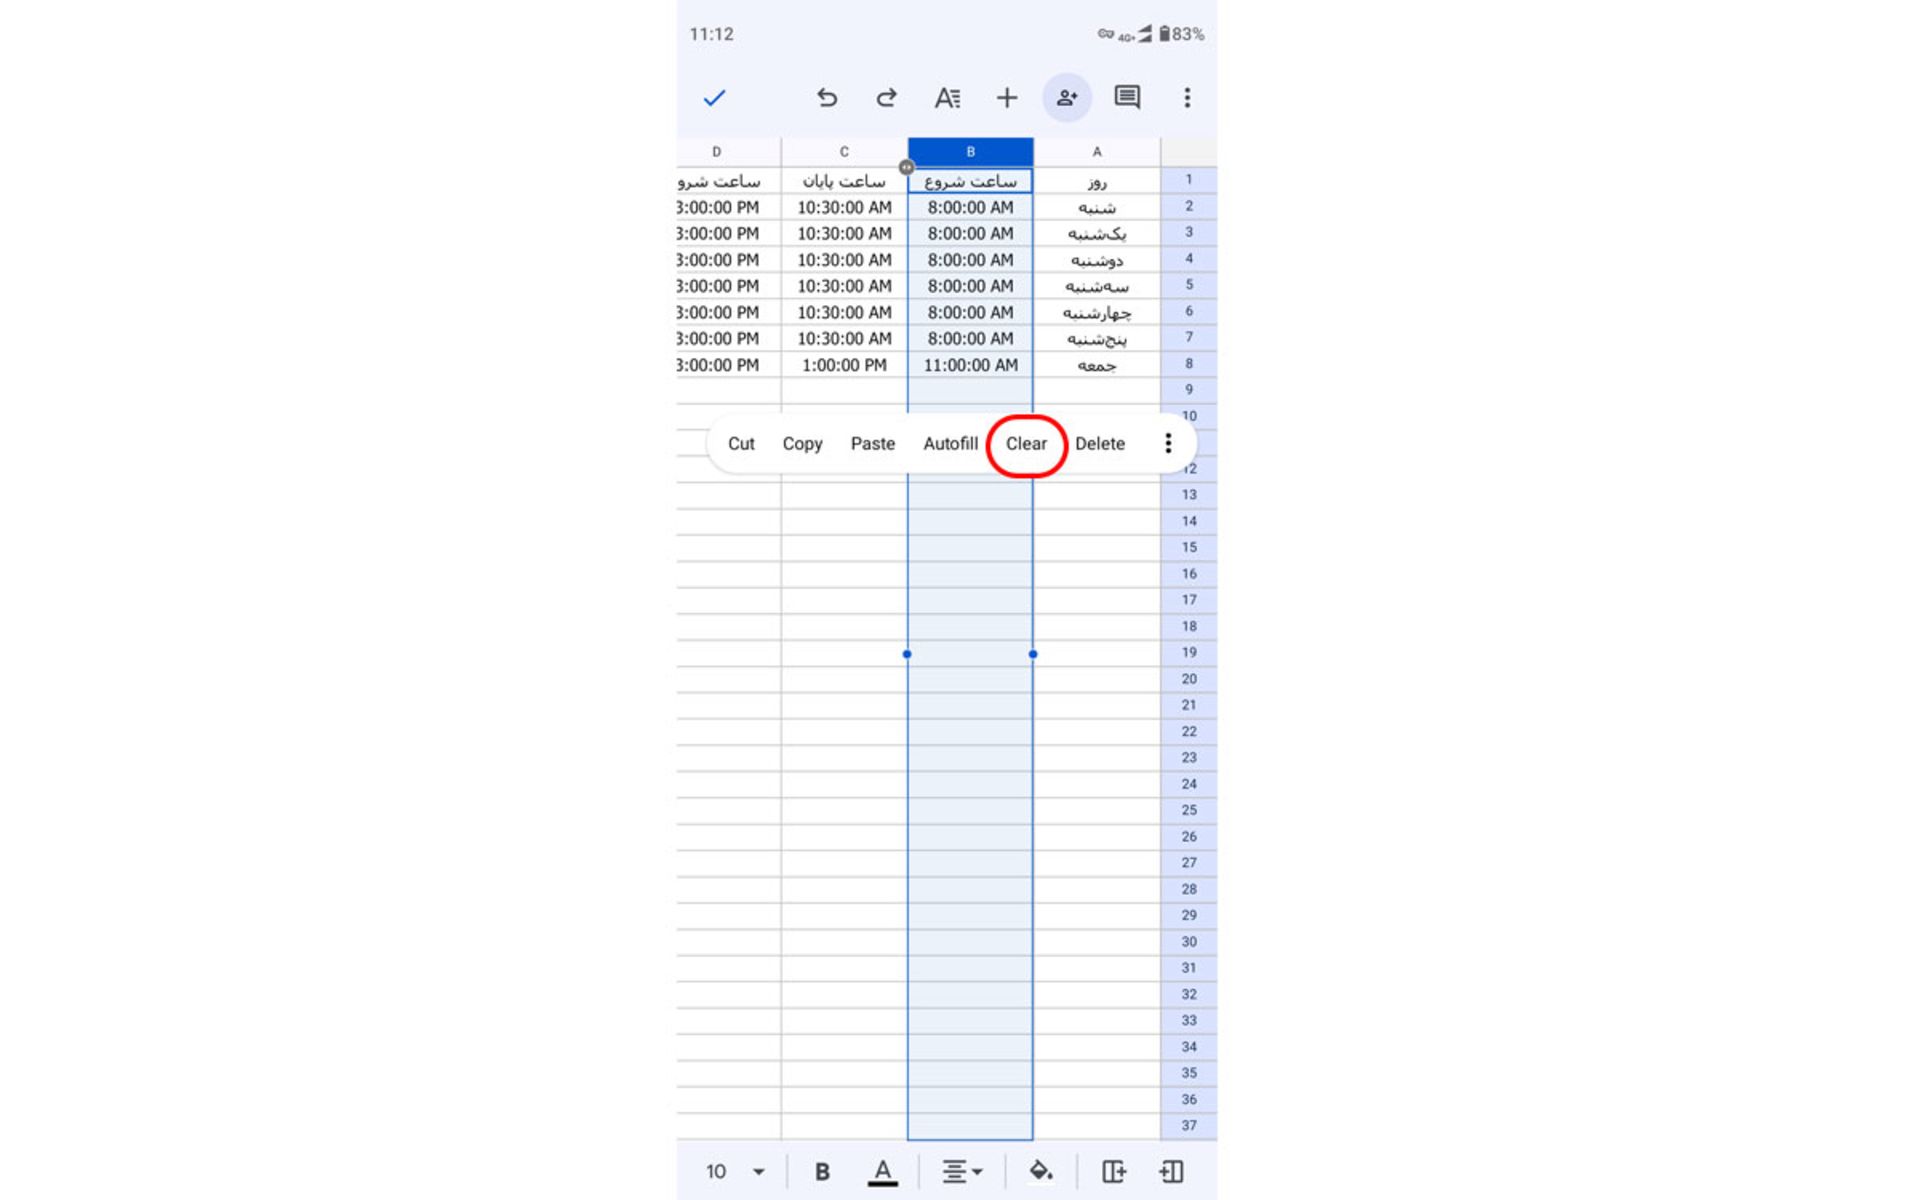
Task: Select the Delete option from context menu
Action: (x=1099, y=442)
